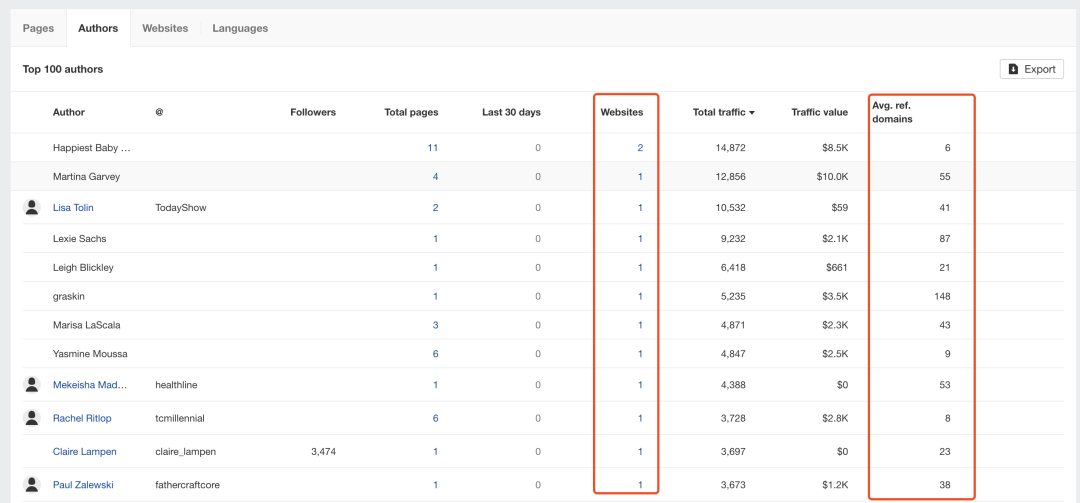Click Happiest Baby's websites count 2

(640, 148)
